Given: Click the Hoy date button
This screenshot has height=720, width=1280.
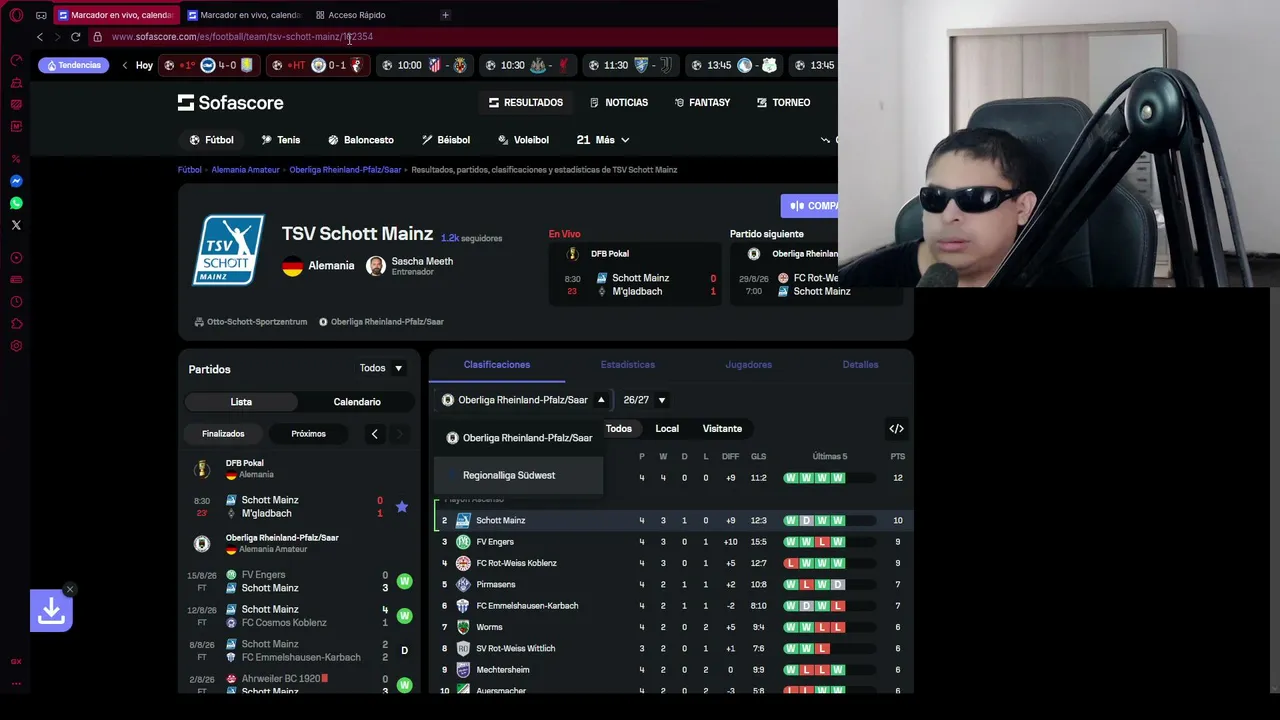Looking at the screenshot, I should coord(144,66).
